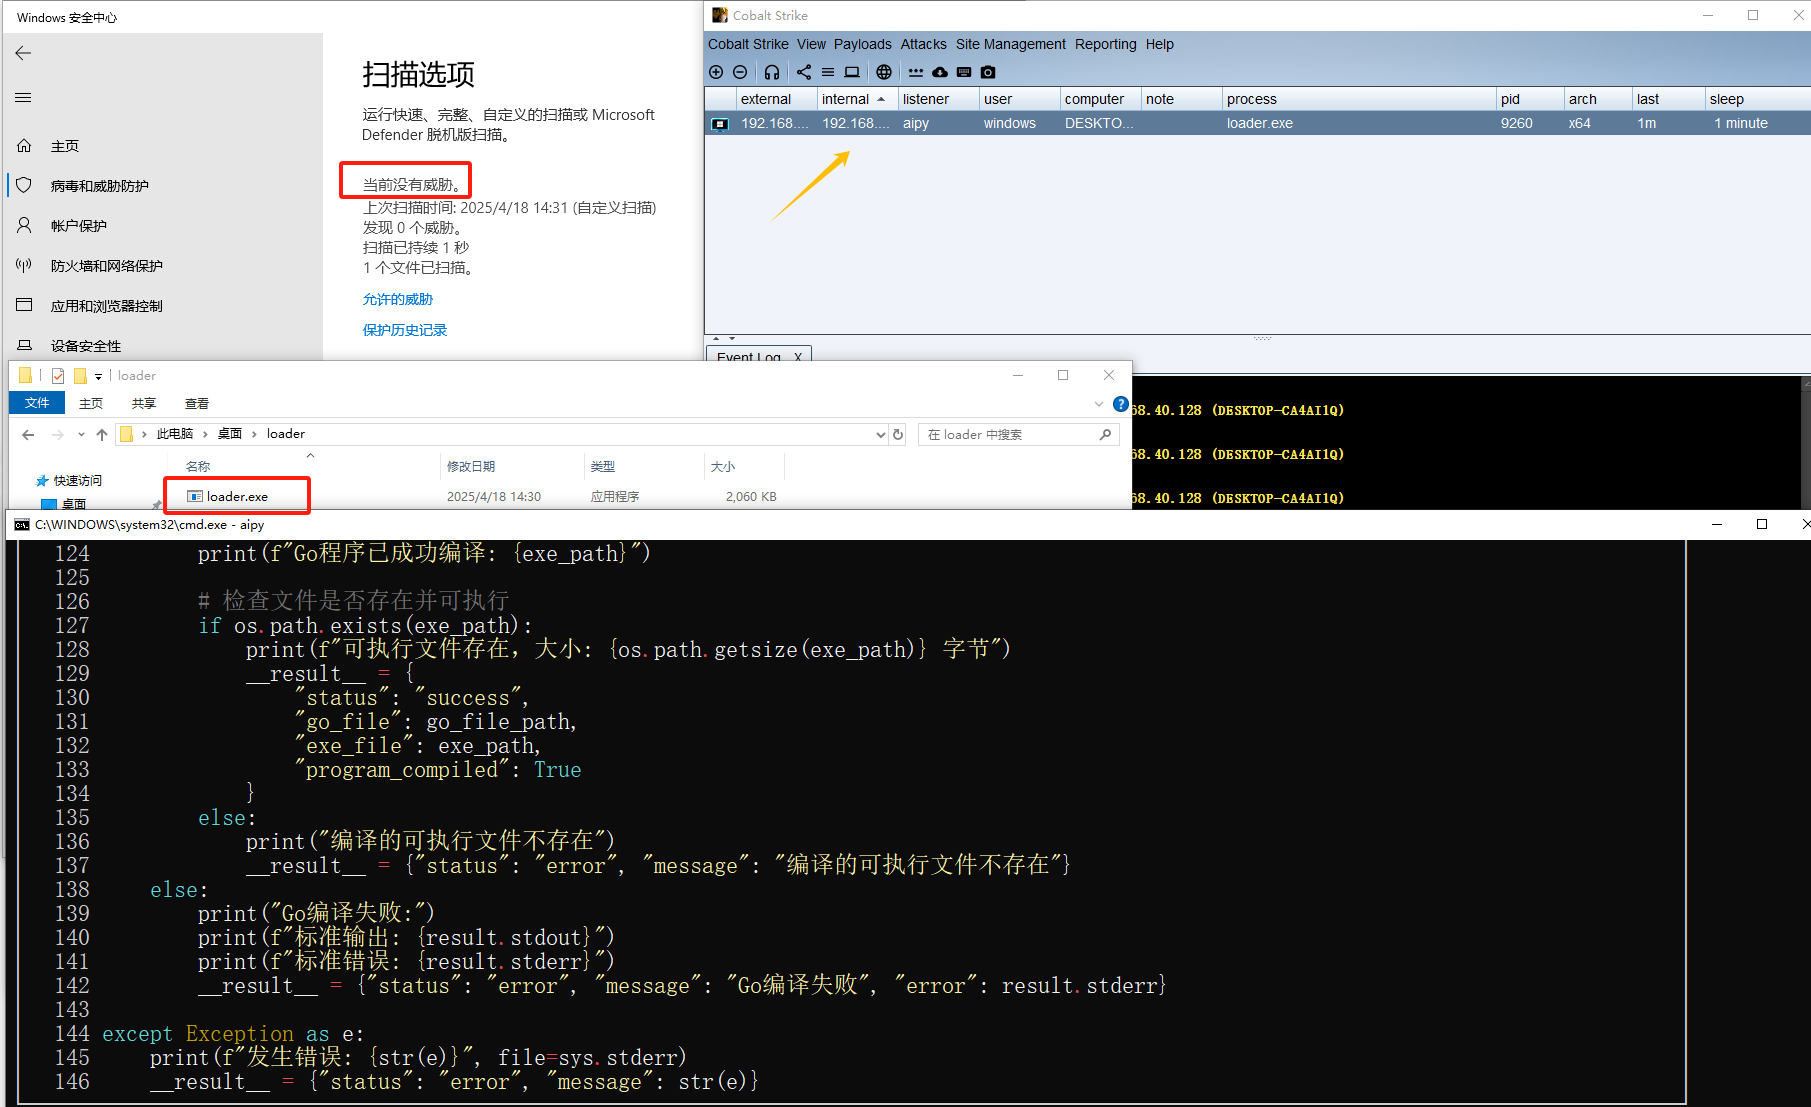This screenshot has height=1107, width=1811.
Task: Select the loader.exe file
Action: (237, 496)
